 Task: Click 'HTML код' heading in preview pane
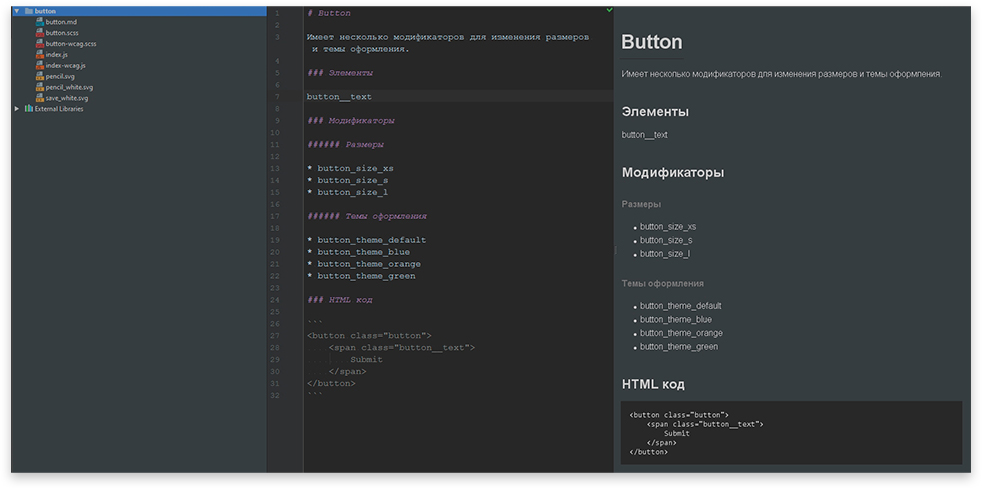click(653, 384)
